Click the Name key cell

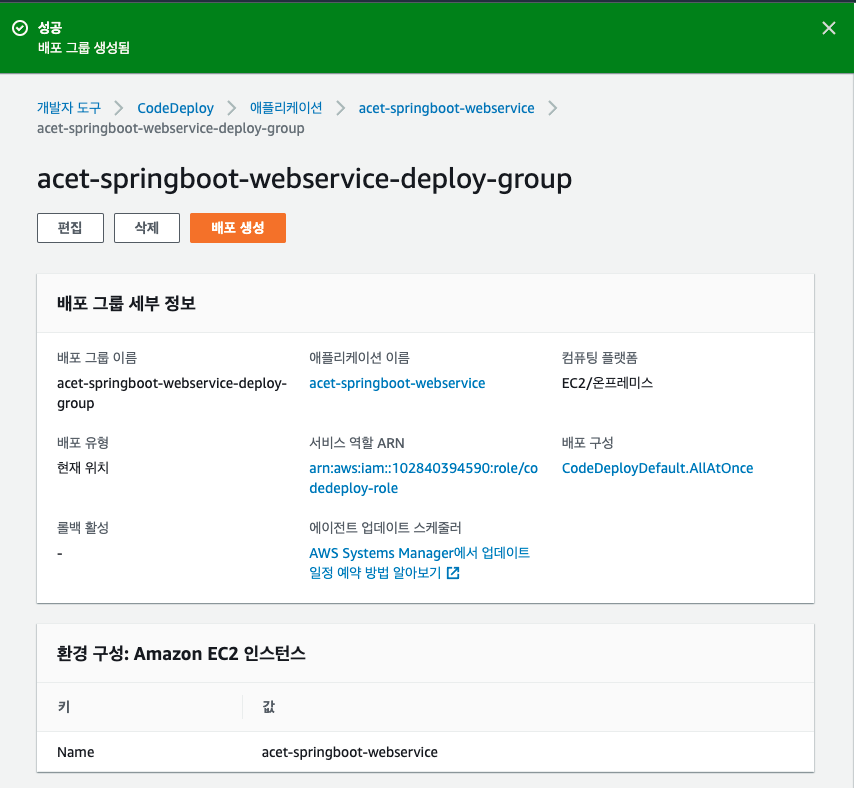pyautogui.click(x=75, y=752)
